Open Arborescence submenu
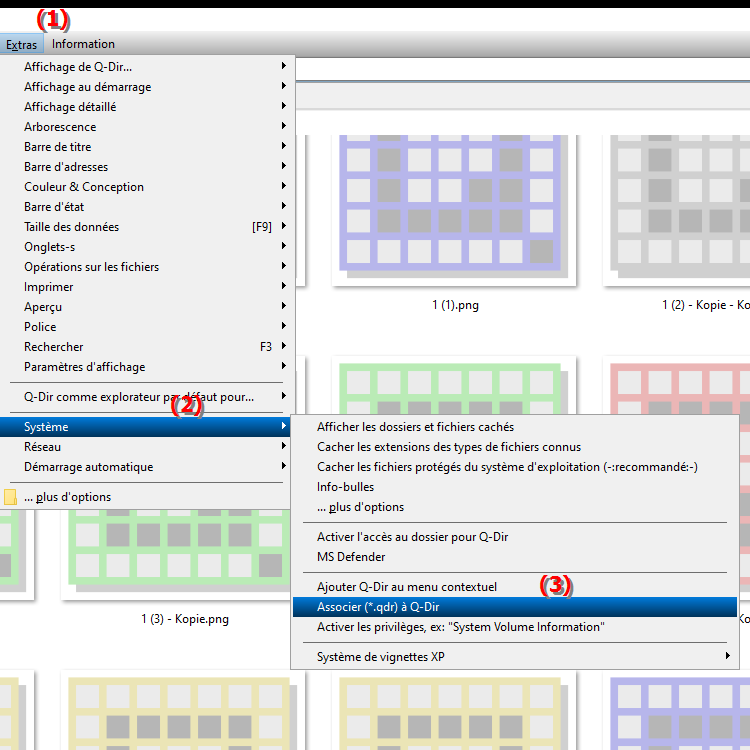The height and width of the screenshot is (750, 750). 147,127
